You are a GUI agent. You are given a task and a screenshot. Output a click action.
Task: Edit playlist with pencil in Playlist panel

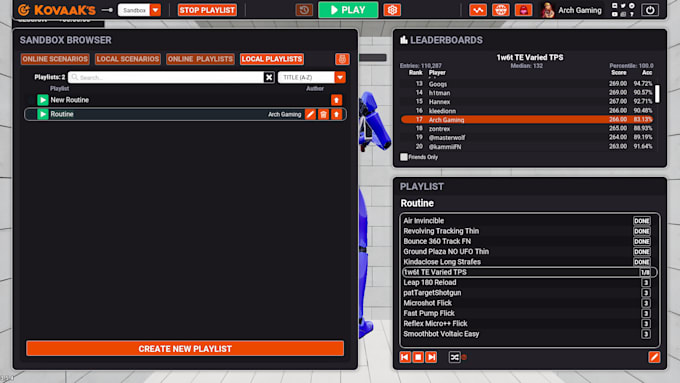click(x=654, y=357)
